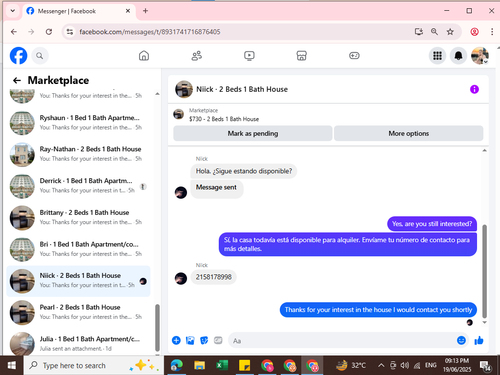Open the Julia 1 Bed 1 Bath Apartment chat

pyautogui.click(x=78, y=344)
